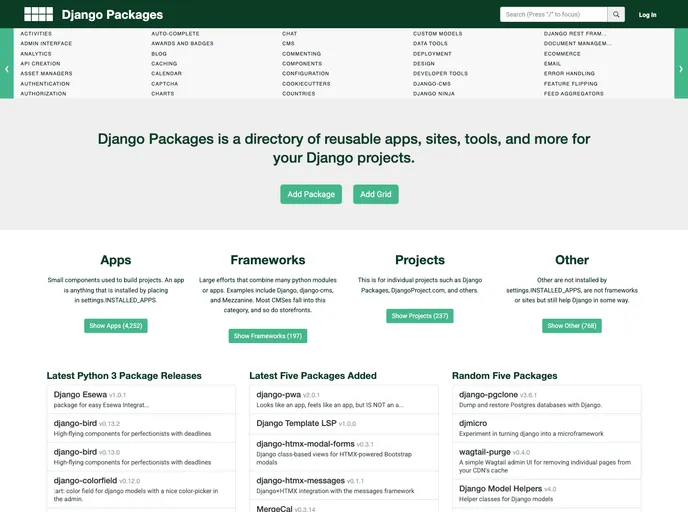Screen dimensions: 688x512
Task: Open the BLOG category
Action: point(159,54)
